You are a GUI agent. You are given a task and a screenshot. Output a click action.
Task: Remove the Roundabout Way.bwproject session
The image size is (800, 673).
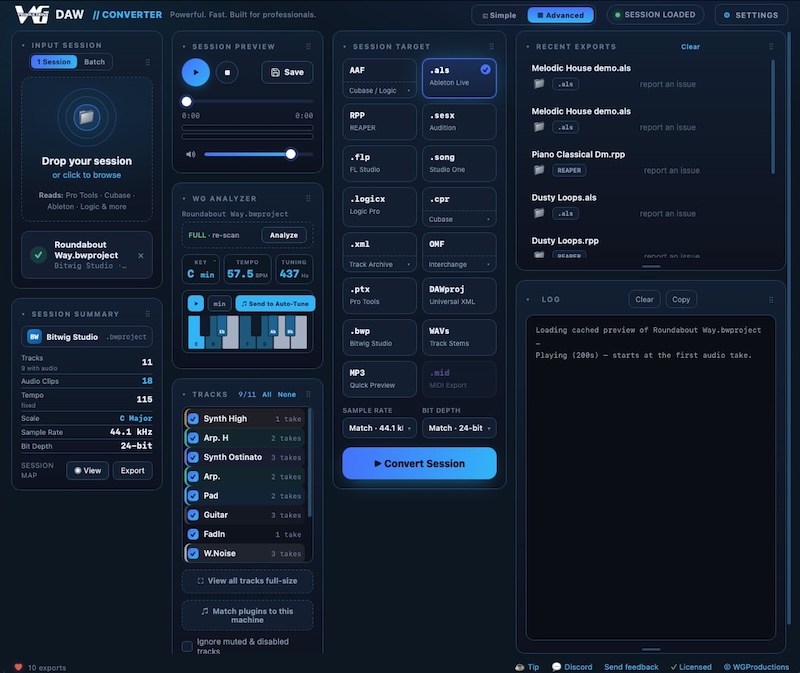(141, 256)
